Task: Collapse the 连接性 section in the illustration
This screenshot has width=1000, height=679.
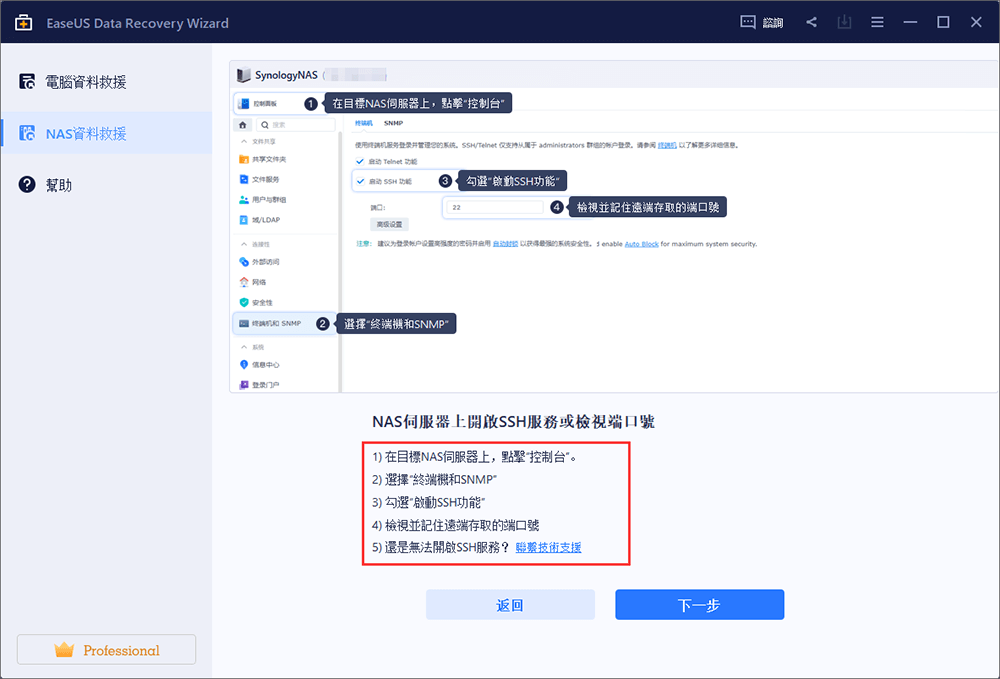Action: pos(244,244)
